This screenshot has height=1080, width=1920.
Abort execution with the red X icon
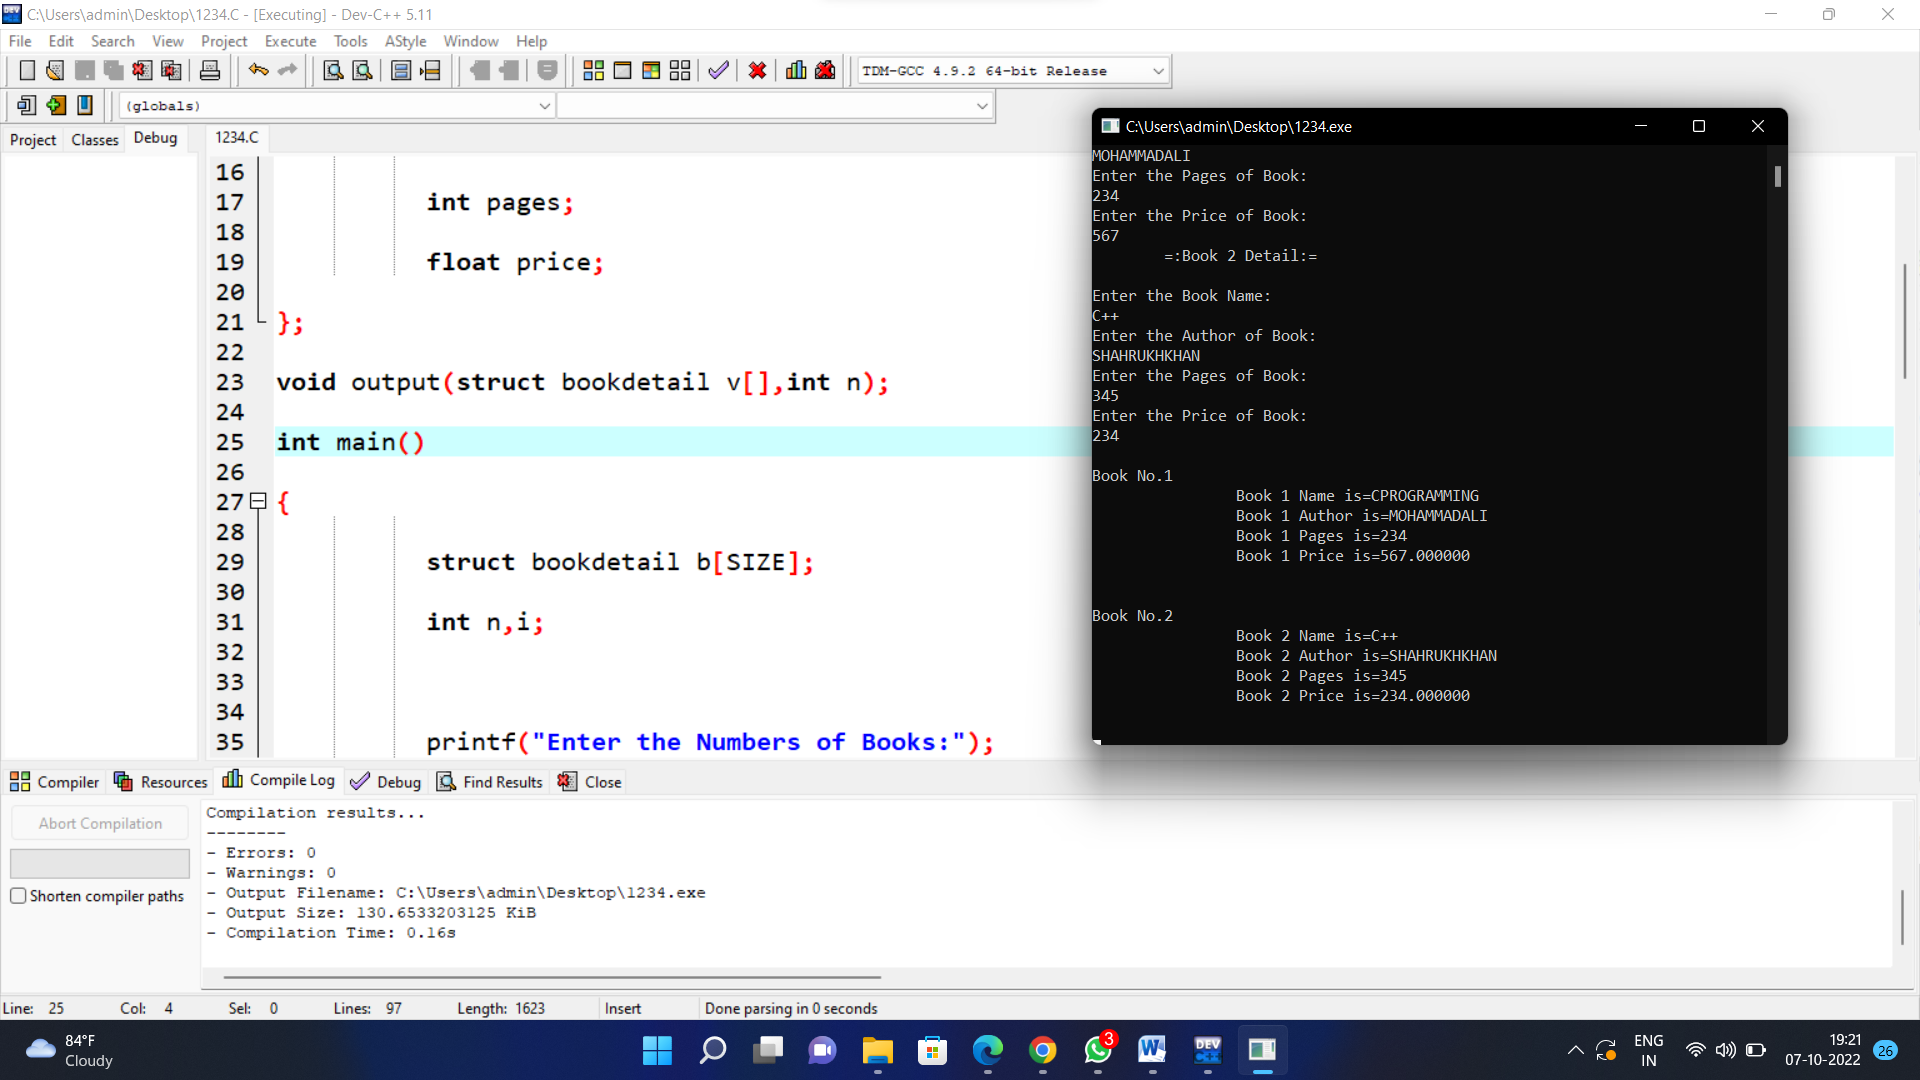pyautogui.click(x=757, y=70)
